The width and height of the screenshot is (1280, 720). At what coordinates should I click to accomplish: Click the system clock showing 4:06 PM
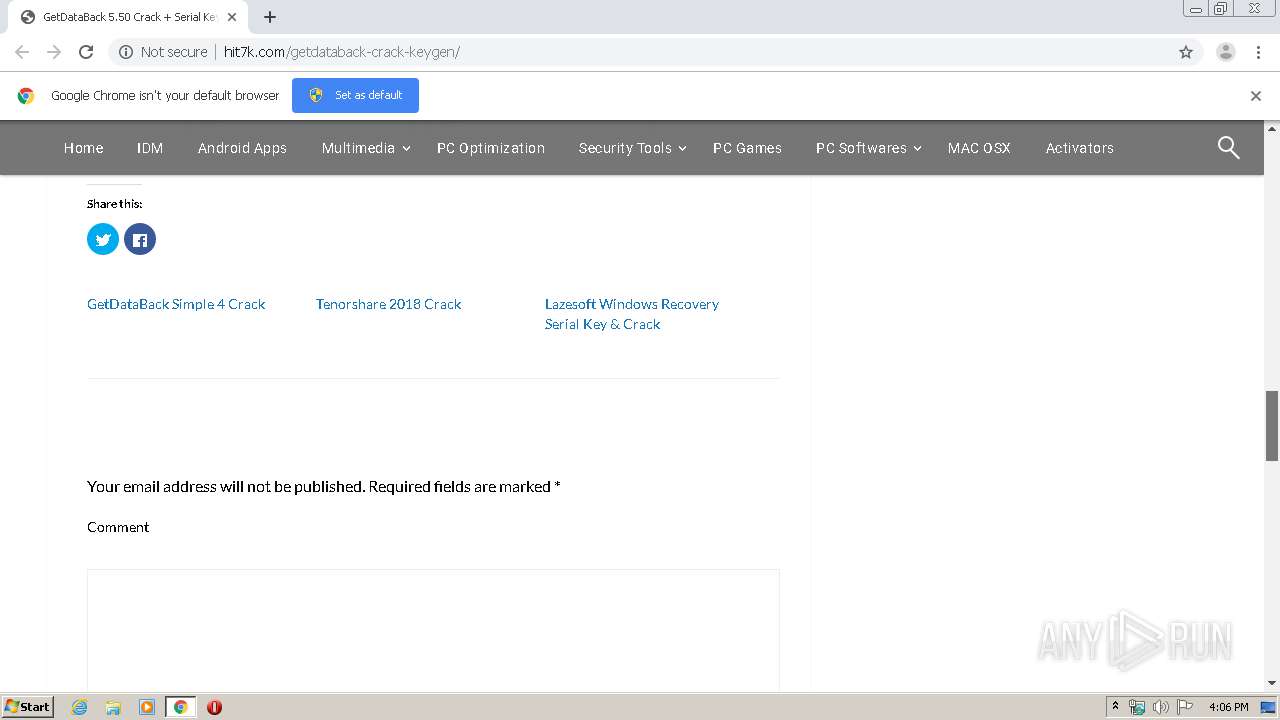1228,707
